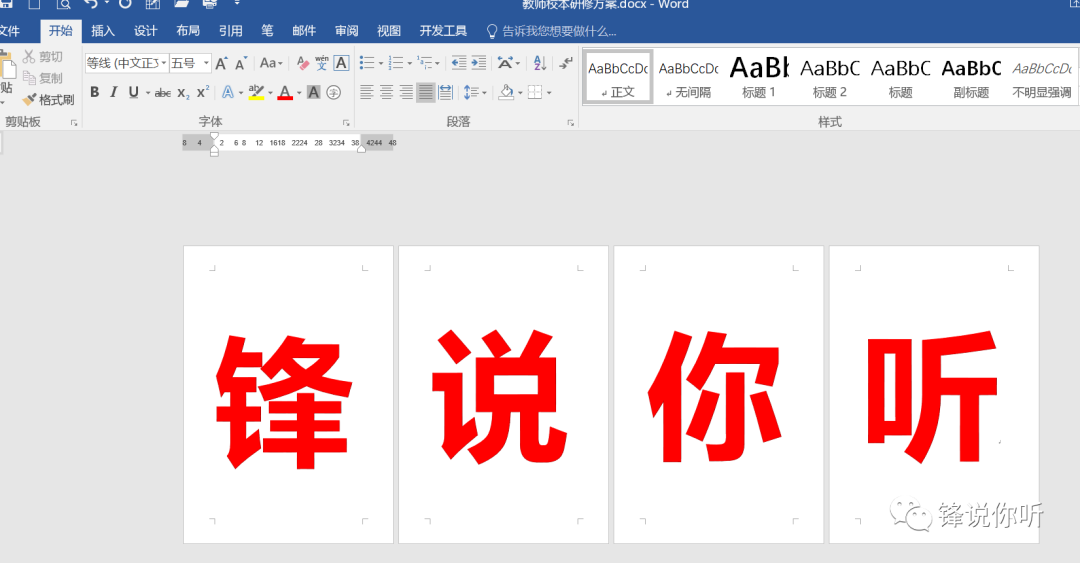This screenshot has height=563, width=1080.
Task: Click the numbered list icon
Action: (x=396, y=63)
